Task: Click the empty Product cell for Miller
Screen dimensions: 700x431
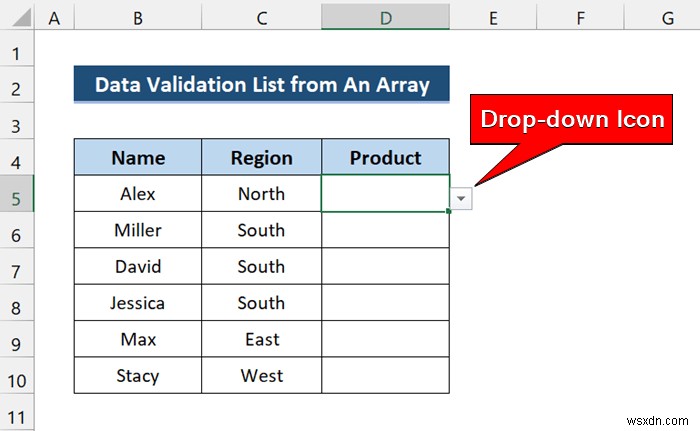Action: [385, 230]
